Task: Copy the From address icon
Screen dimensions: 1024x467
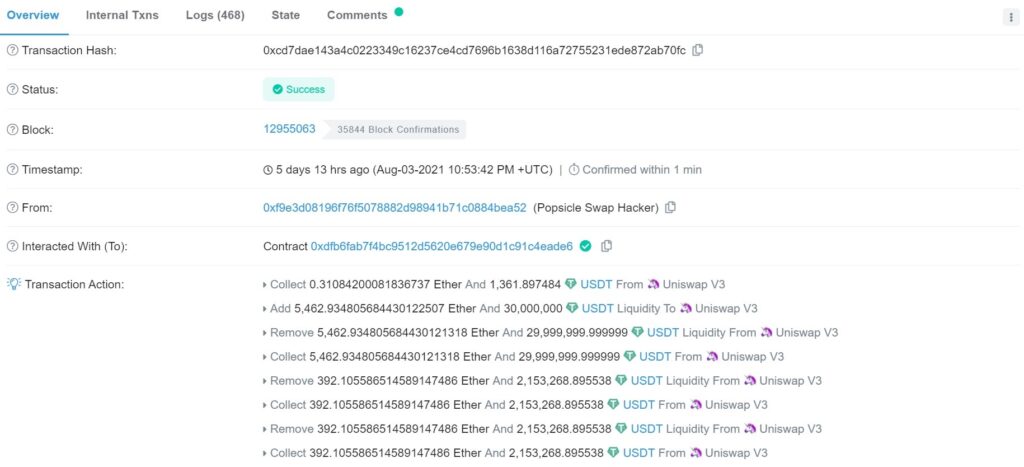Action: coord(670,208)
